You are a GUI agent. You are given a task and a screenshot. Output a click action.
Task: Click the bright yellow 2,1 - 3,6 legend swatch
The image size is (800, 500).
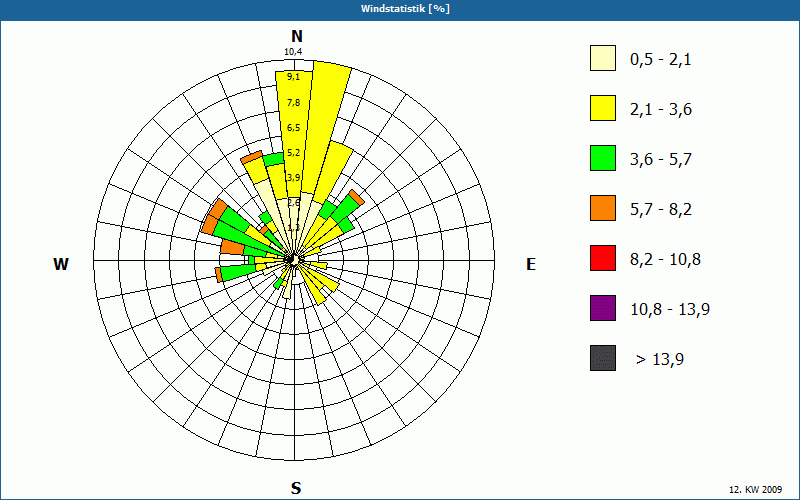[x=603, y=108]
